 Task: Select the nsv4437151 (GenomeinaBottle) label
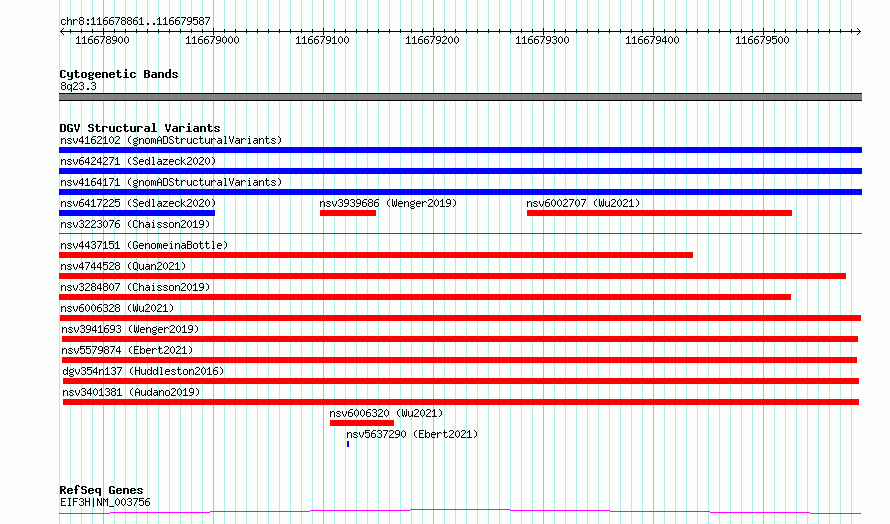(x=144, y=245)
